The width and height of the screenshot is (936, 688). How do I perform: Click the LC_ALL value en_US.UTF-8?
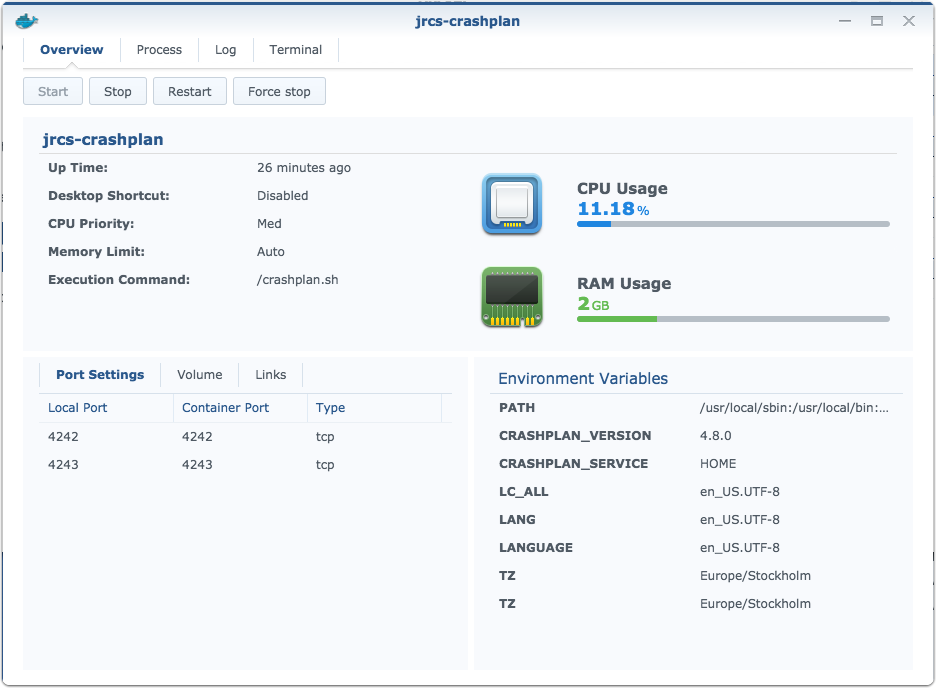(x=740, y=492)
